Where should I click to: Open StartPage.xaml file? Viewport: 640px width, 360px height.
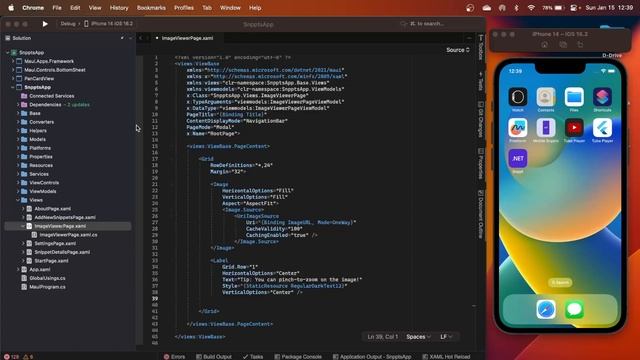click(x=51, y=260)
